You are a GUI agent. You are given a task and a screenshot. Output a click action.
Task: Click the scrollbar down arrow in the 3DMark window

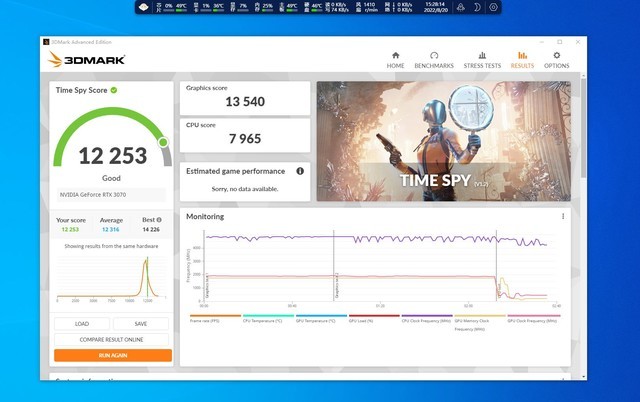[583, 377]
